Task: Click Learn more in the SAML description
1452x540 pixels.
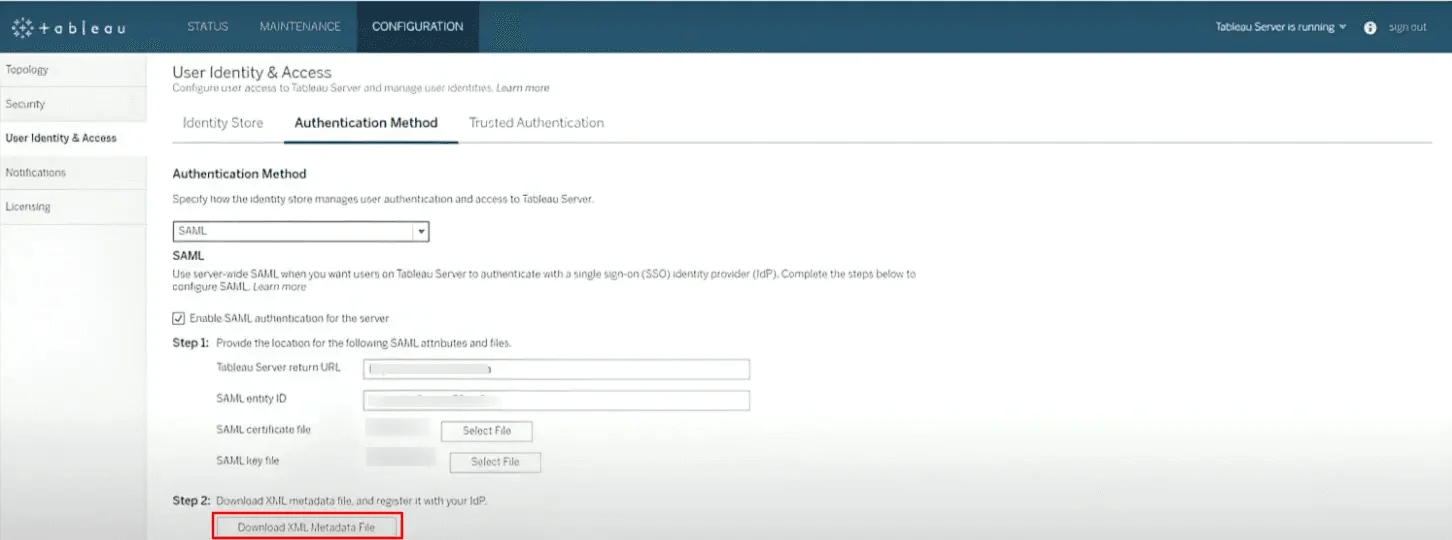Action: click(x=279, y=287)
